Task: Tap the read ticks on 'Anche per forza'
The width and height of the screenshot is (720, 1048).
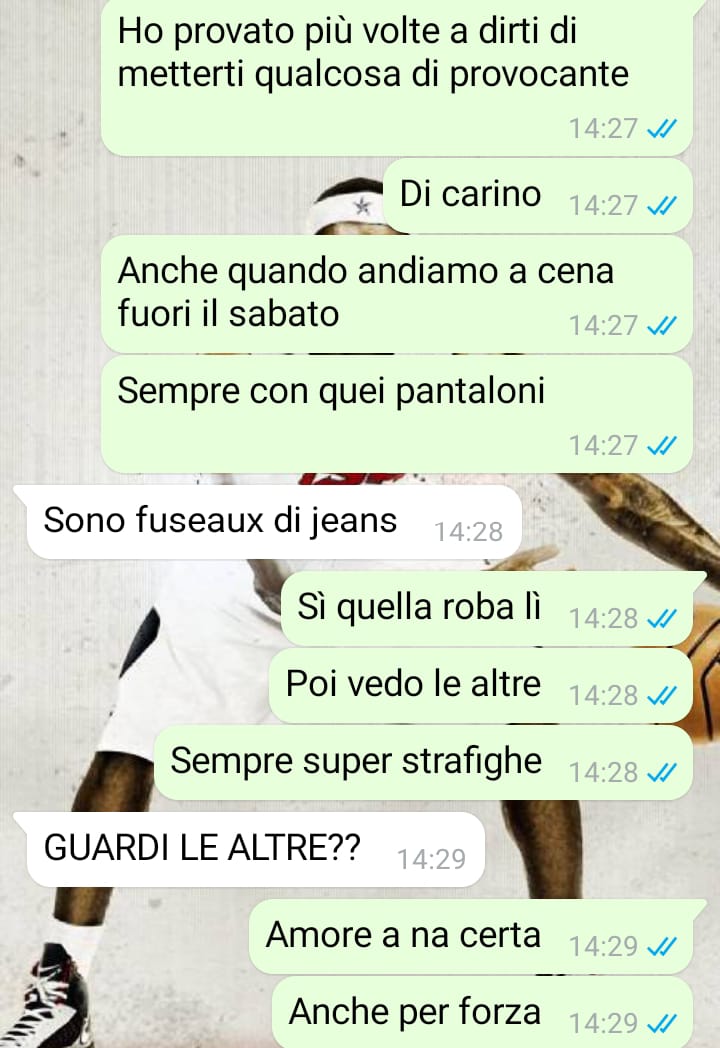Action: [x=662, y=1023]
